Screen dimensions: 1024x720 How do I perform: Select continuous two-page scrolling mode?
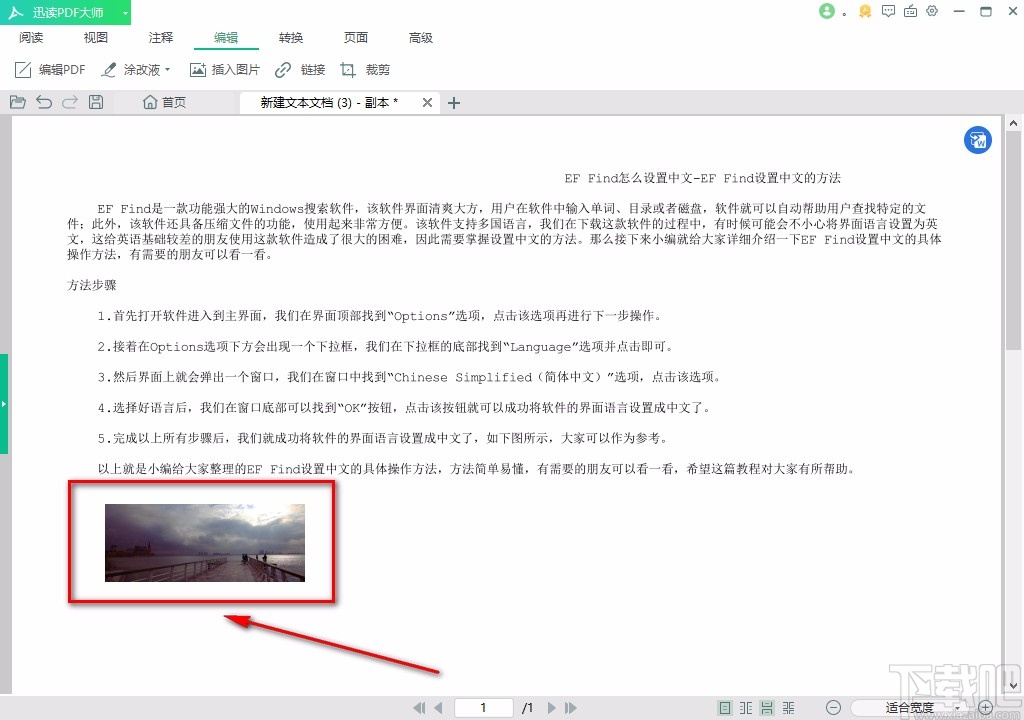click(789, 708)
